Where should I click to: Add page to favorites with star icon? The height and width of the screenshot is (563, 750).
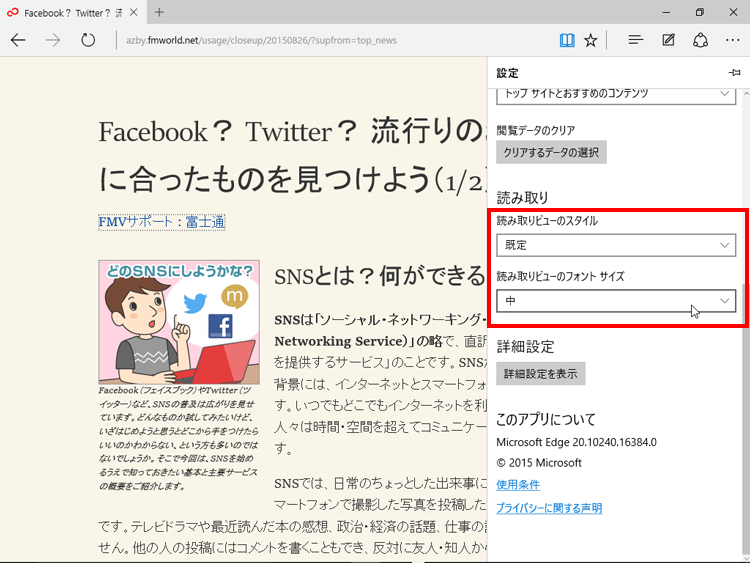tap(591, 40)
